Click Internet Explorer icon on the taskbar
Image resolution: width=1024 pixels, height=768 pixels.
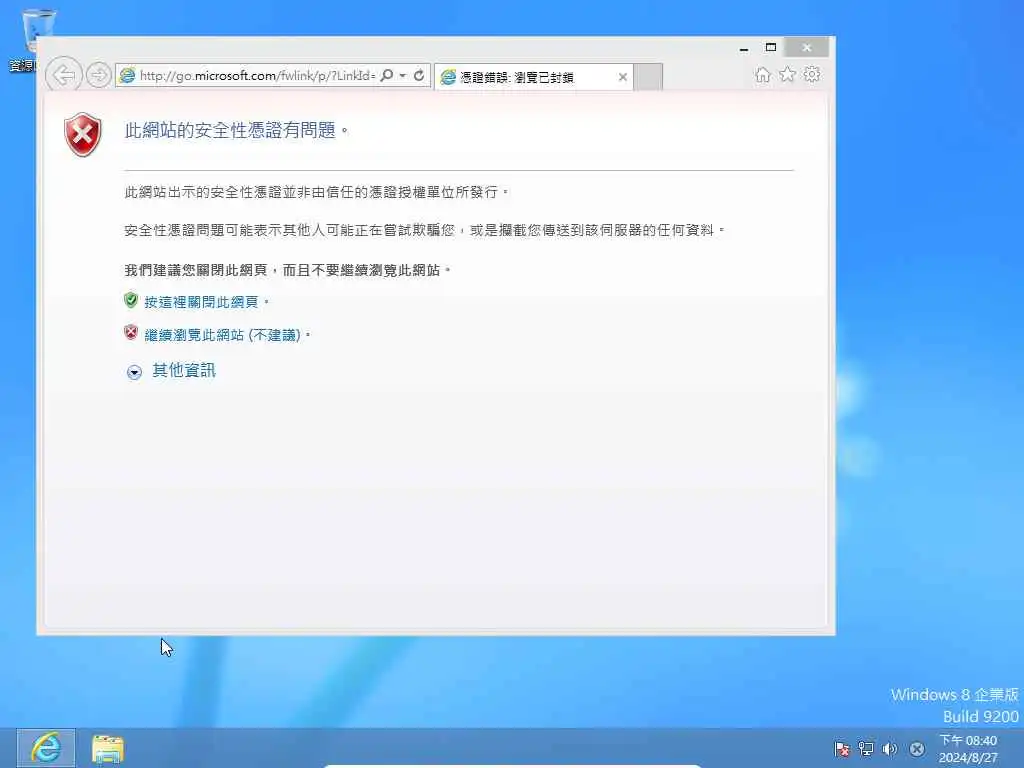coord(46,748)
